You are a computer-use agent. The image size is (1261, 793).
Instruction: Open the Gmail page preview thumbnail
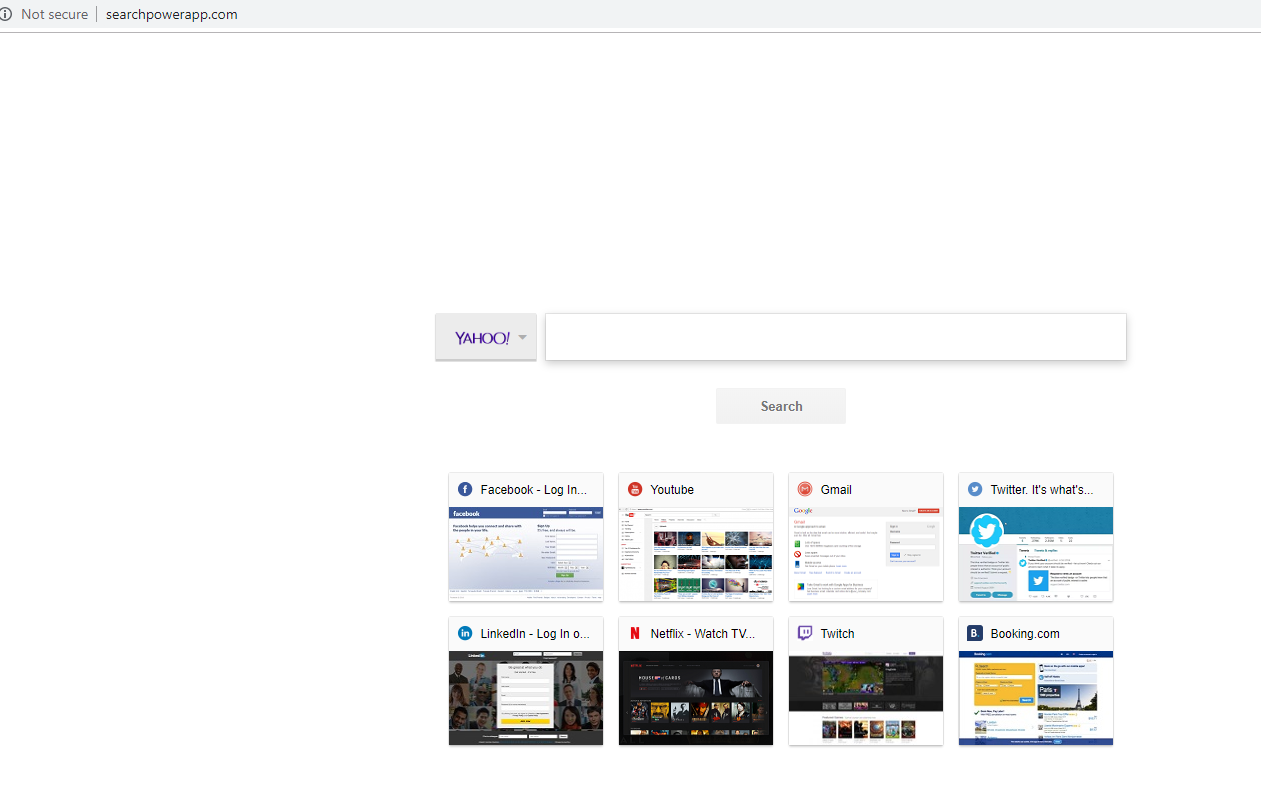(x=866, y=553)
